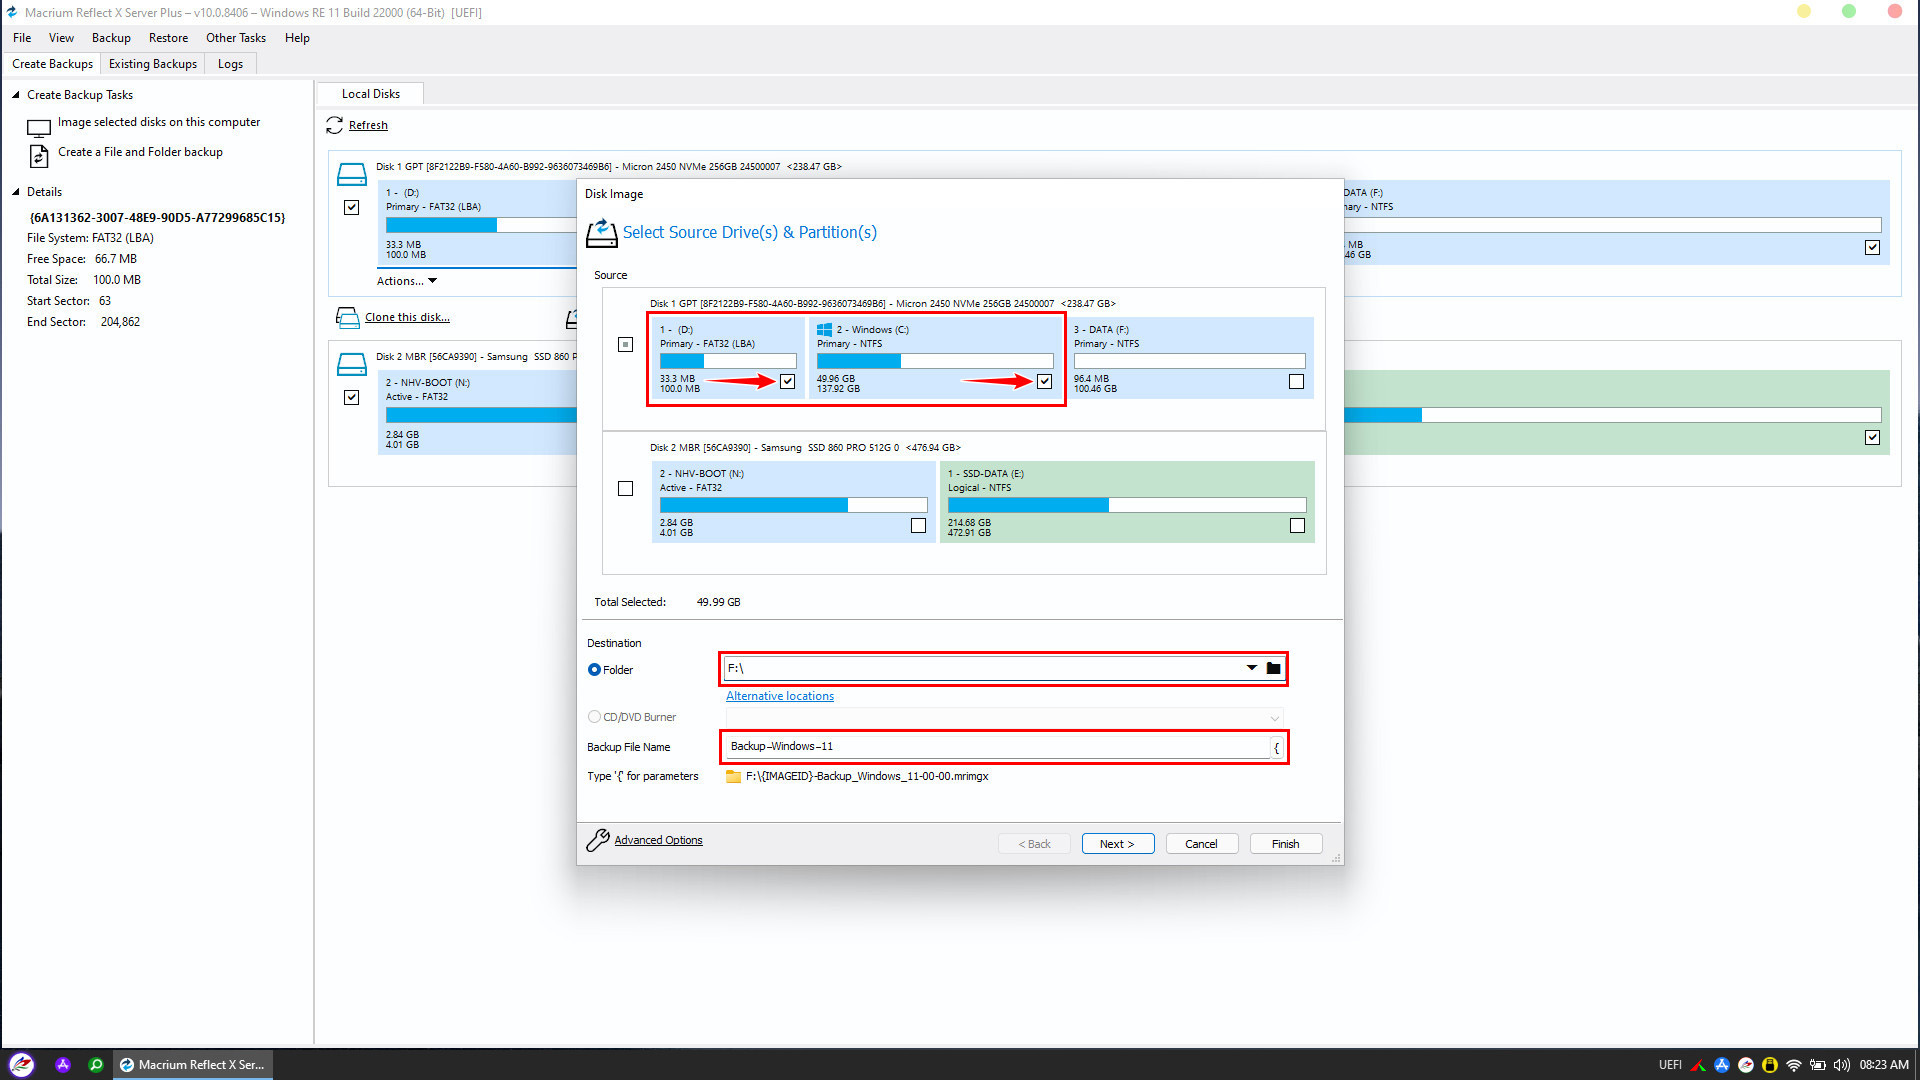Click the Next button

[1117, 844]
